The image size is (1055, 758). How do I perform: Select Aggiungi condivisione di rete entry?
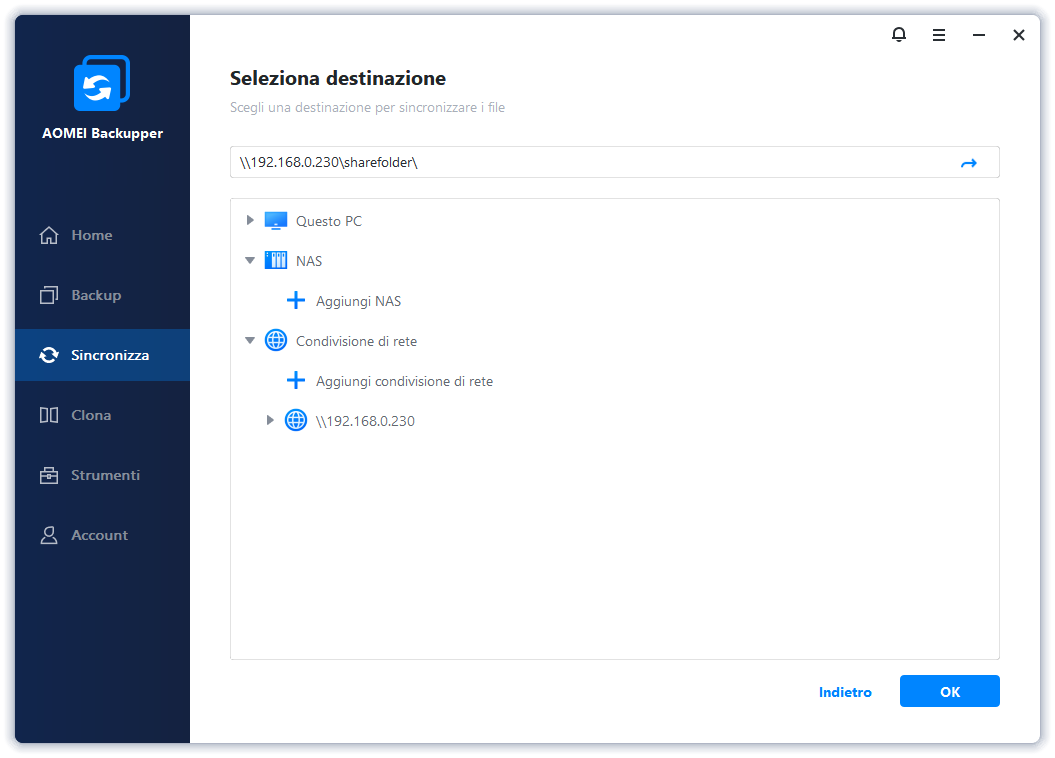[404, 381]
